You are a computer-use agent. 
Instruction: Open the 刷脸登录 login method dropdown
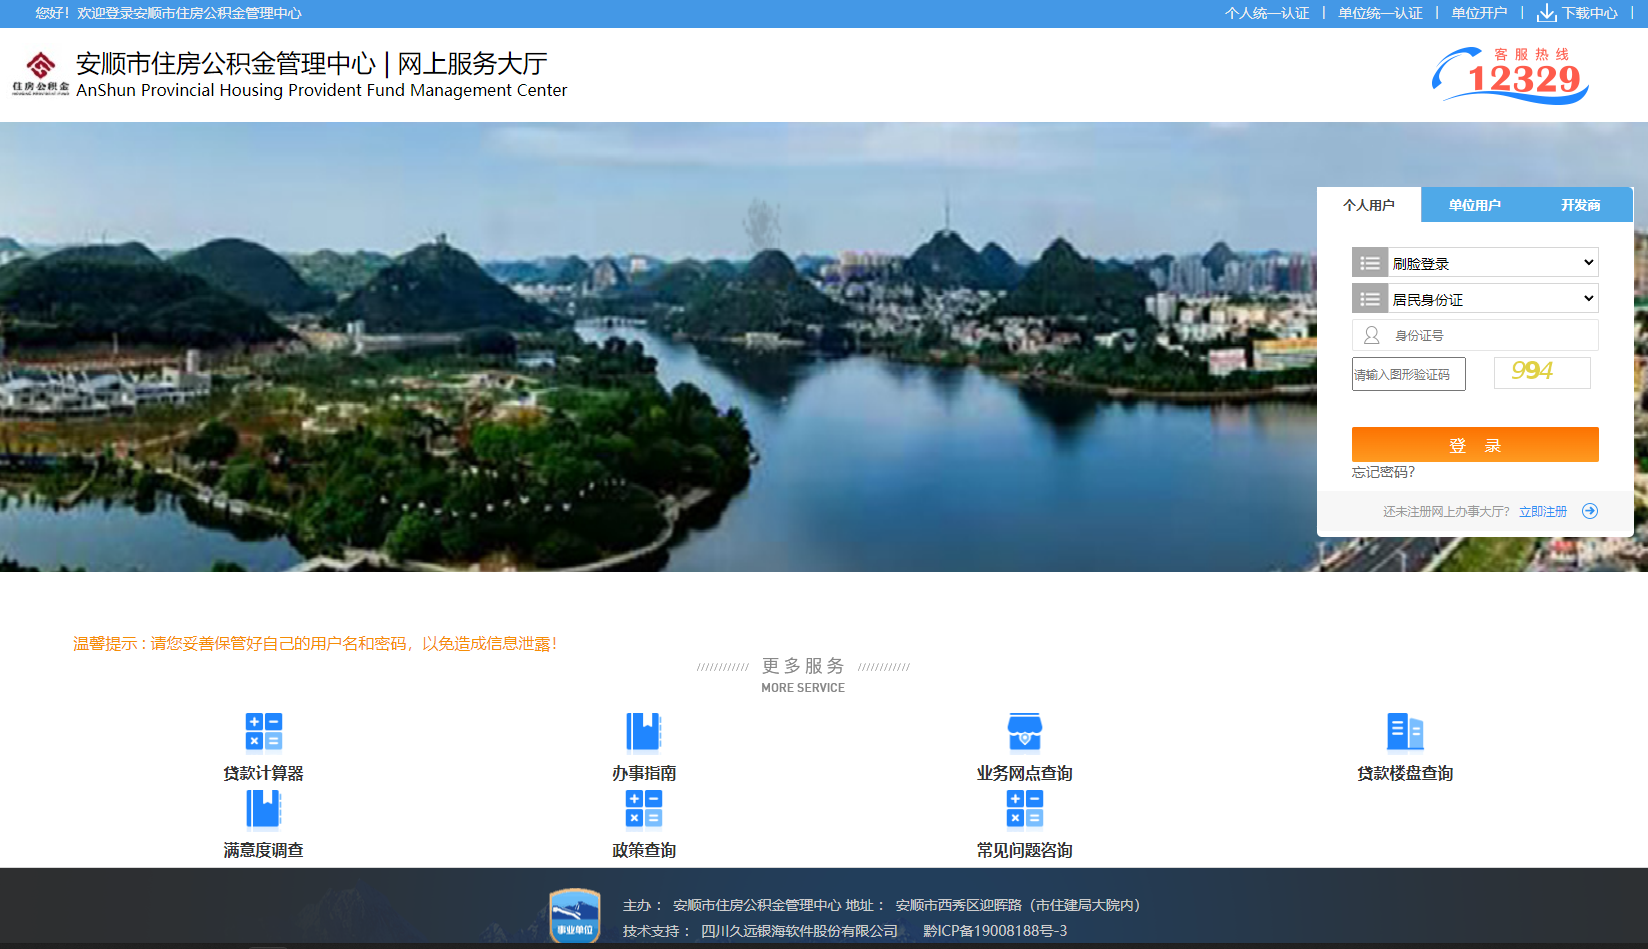pyautogui.click(x=1475, y=262)
